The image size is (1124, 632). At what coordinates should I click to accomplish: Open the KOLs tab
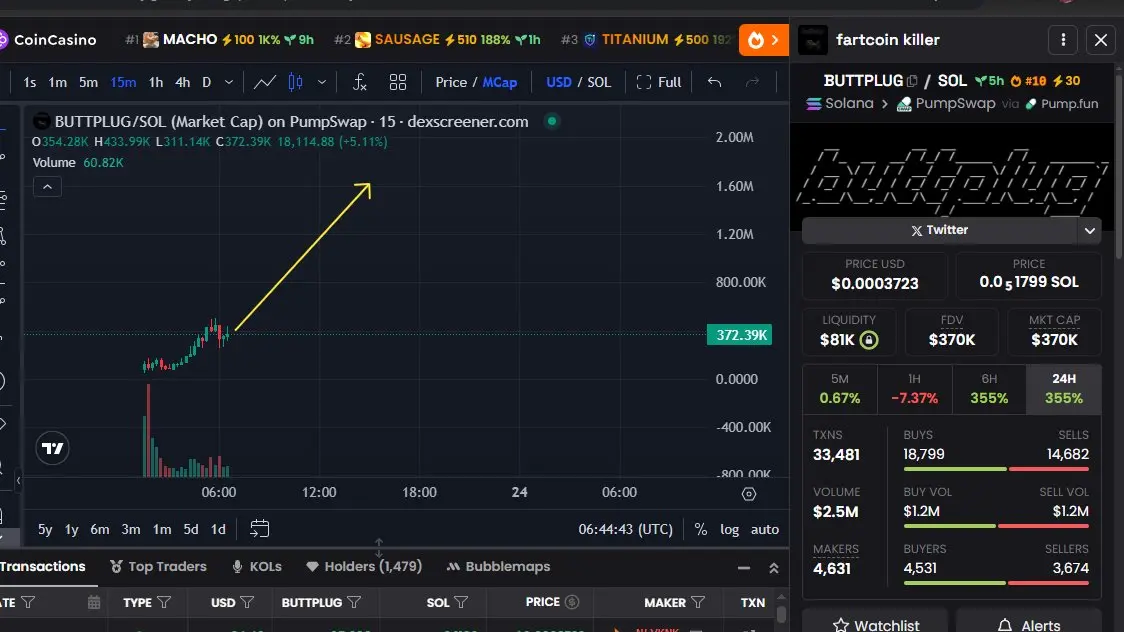pos(257,567)
